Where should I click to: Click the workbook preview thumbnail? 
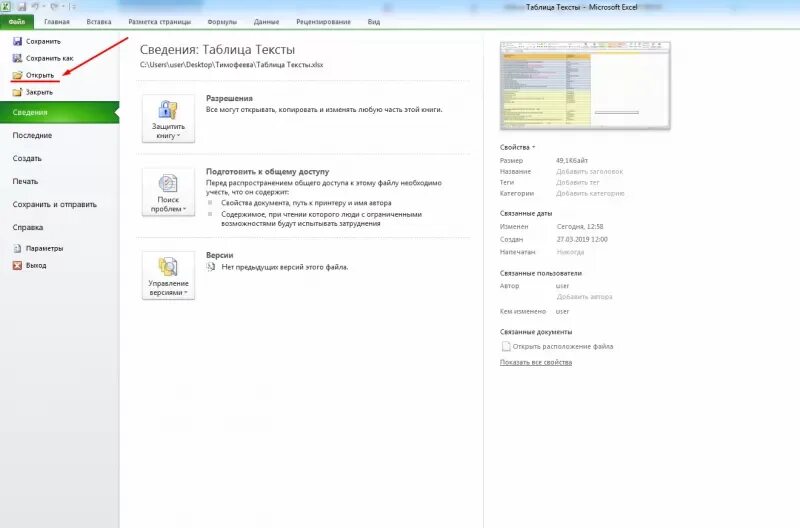pos(585,85)
